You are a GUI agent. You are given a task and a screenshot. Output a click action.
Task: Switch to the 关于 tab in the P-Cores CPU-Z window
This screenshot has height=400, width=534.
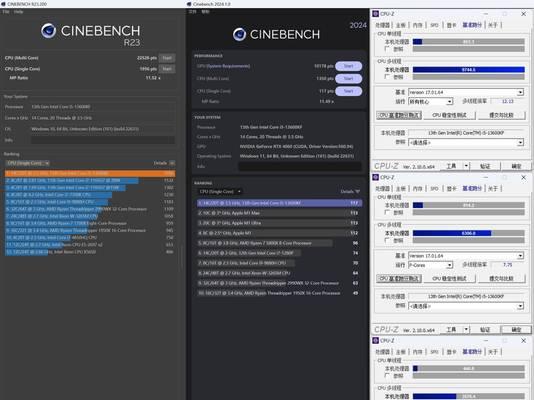click(493, 189)
